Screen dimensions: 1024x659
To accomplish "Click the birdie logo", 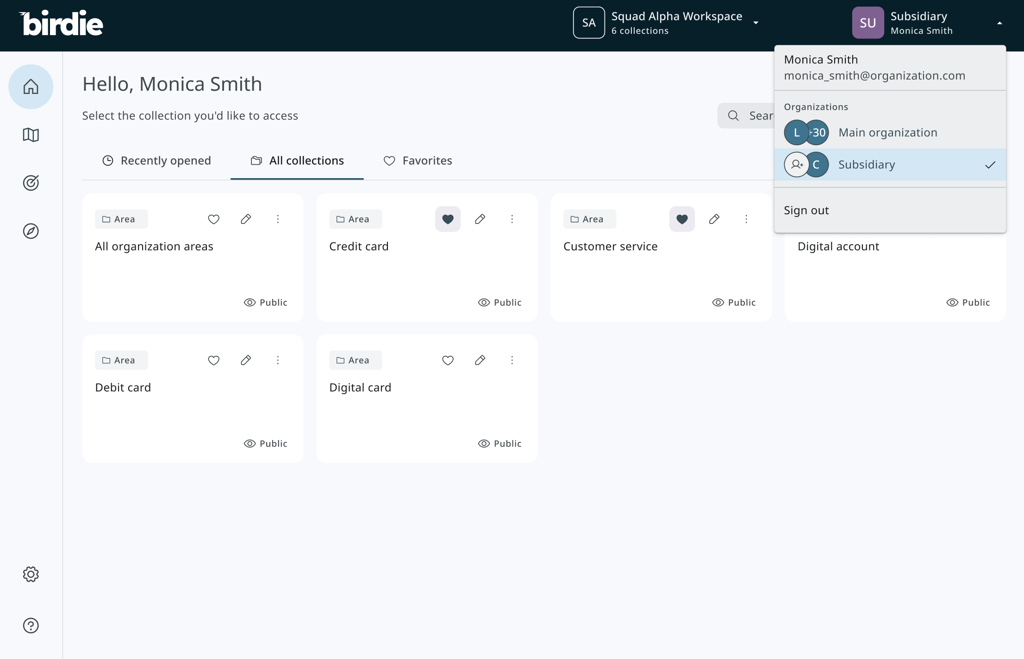I will click(61, 23).
